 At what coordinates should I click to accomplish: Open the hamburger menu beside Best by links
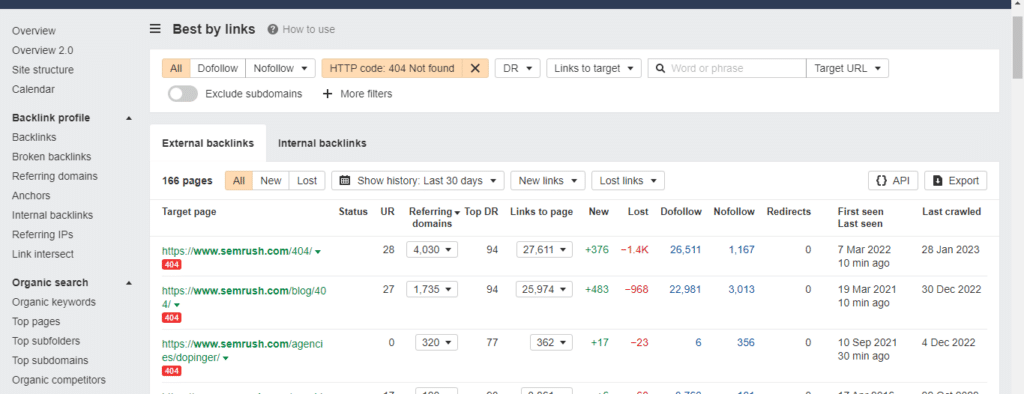[155, 29]
